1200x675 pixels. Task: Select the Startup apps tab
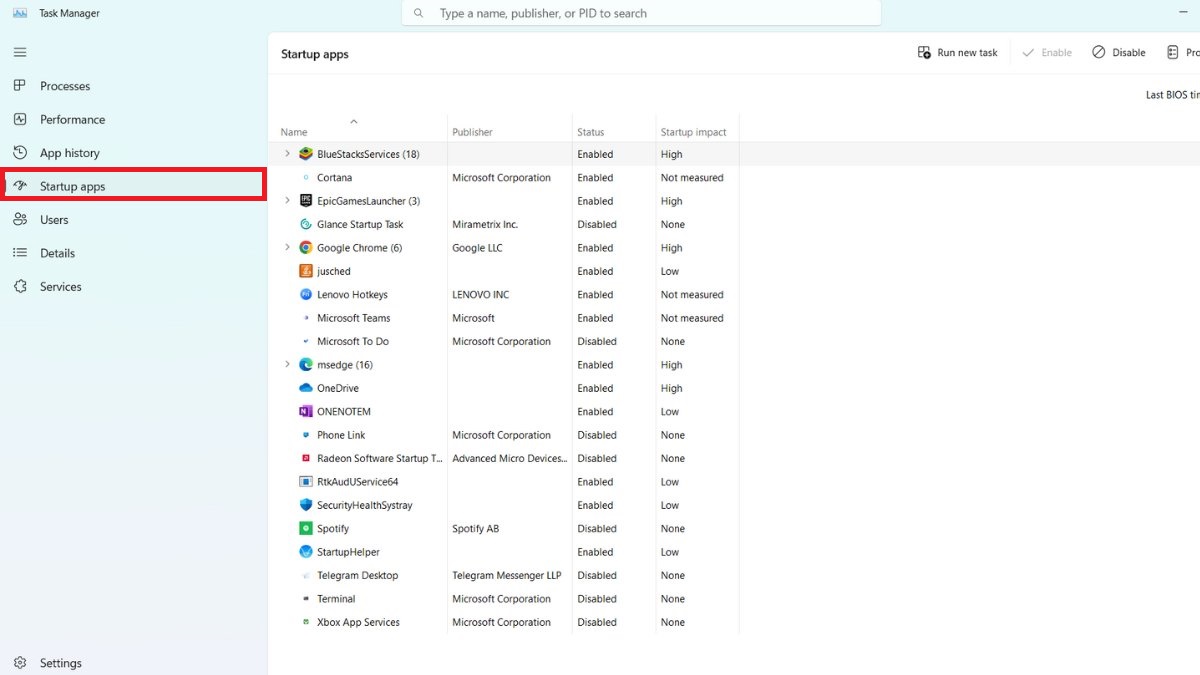(72, 186)
